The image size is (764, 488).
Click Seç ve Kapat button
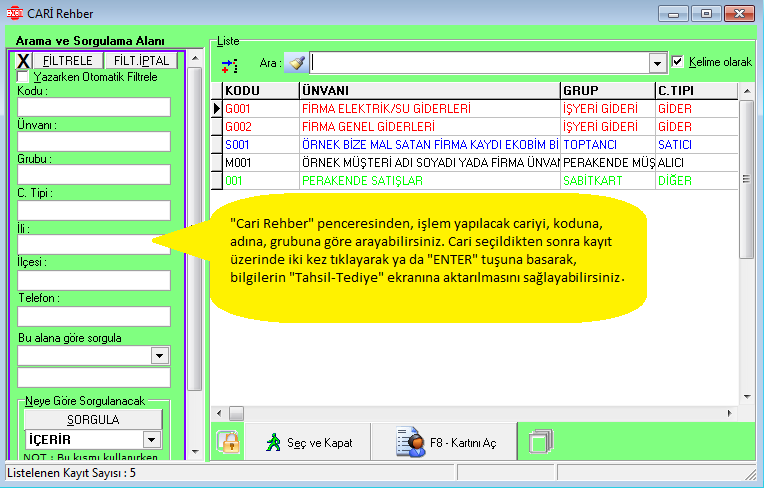click(x=308, y=442)
